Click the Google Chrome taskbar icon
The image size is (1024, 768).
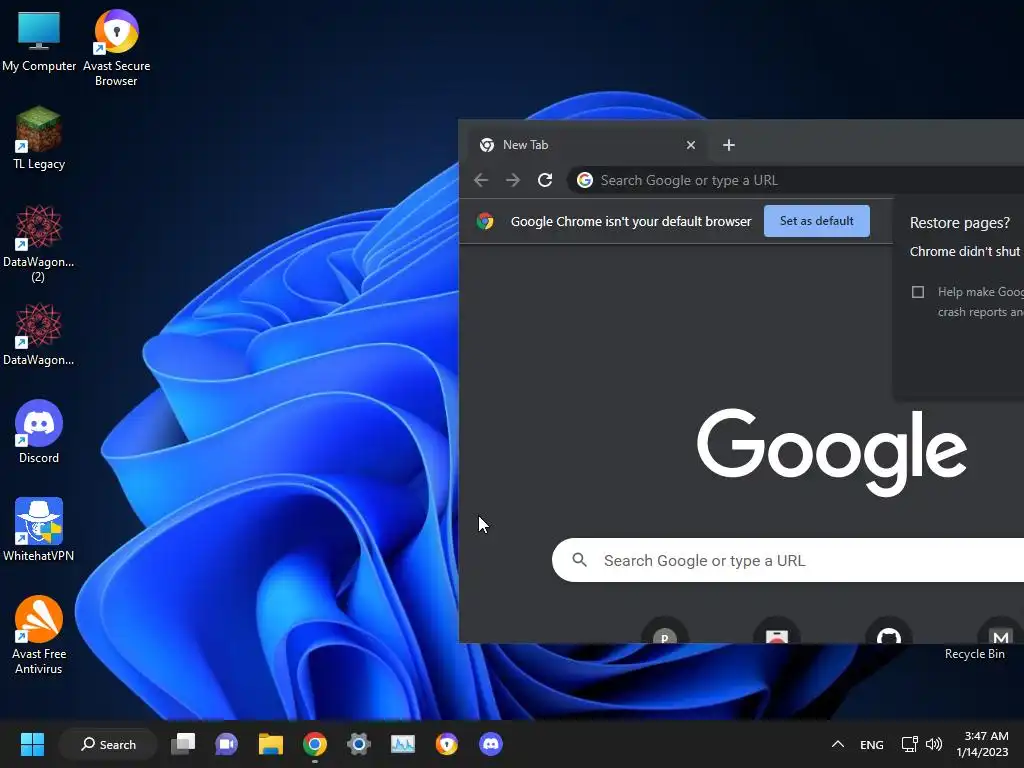coord(315,744)
